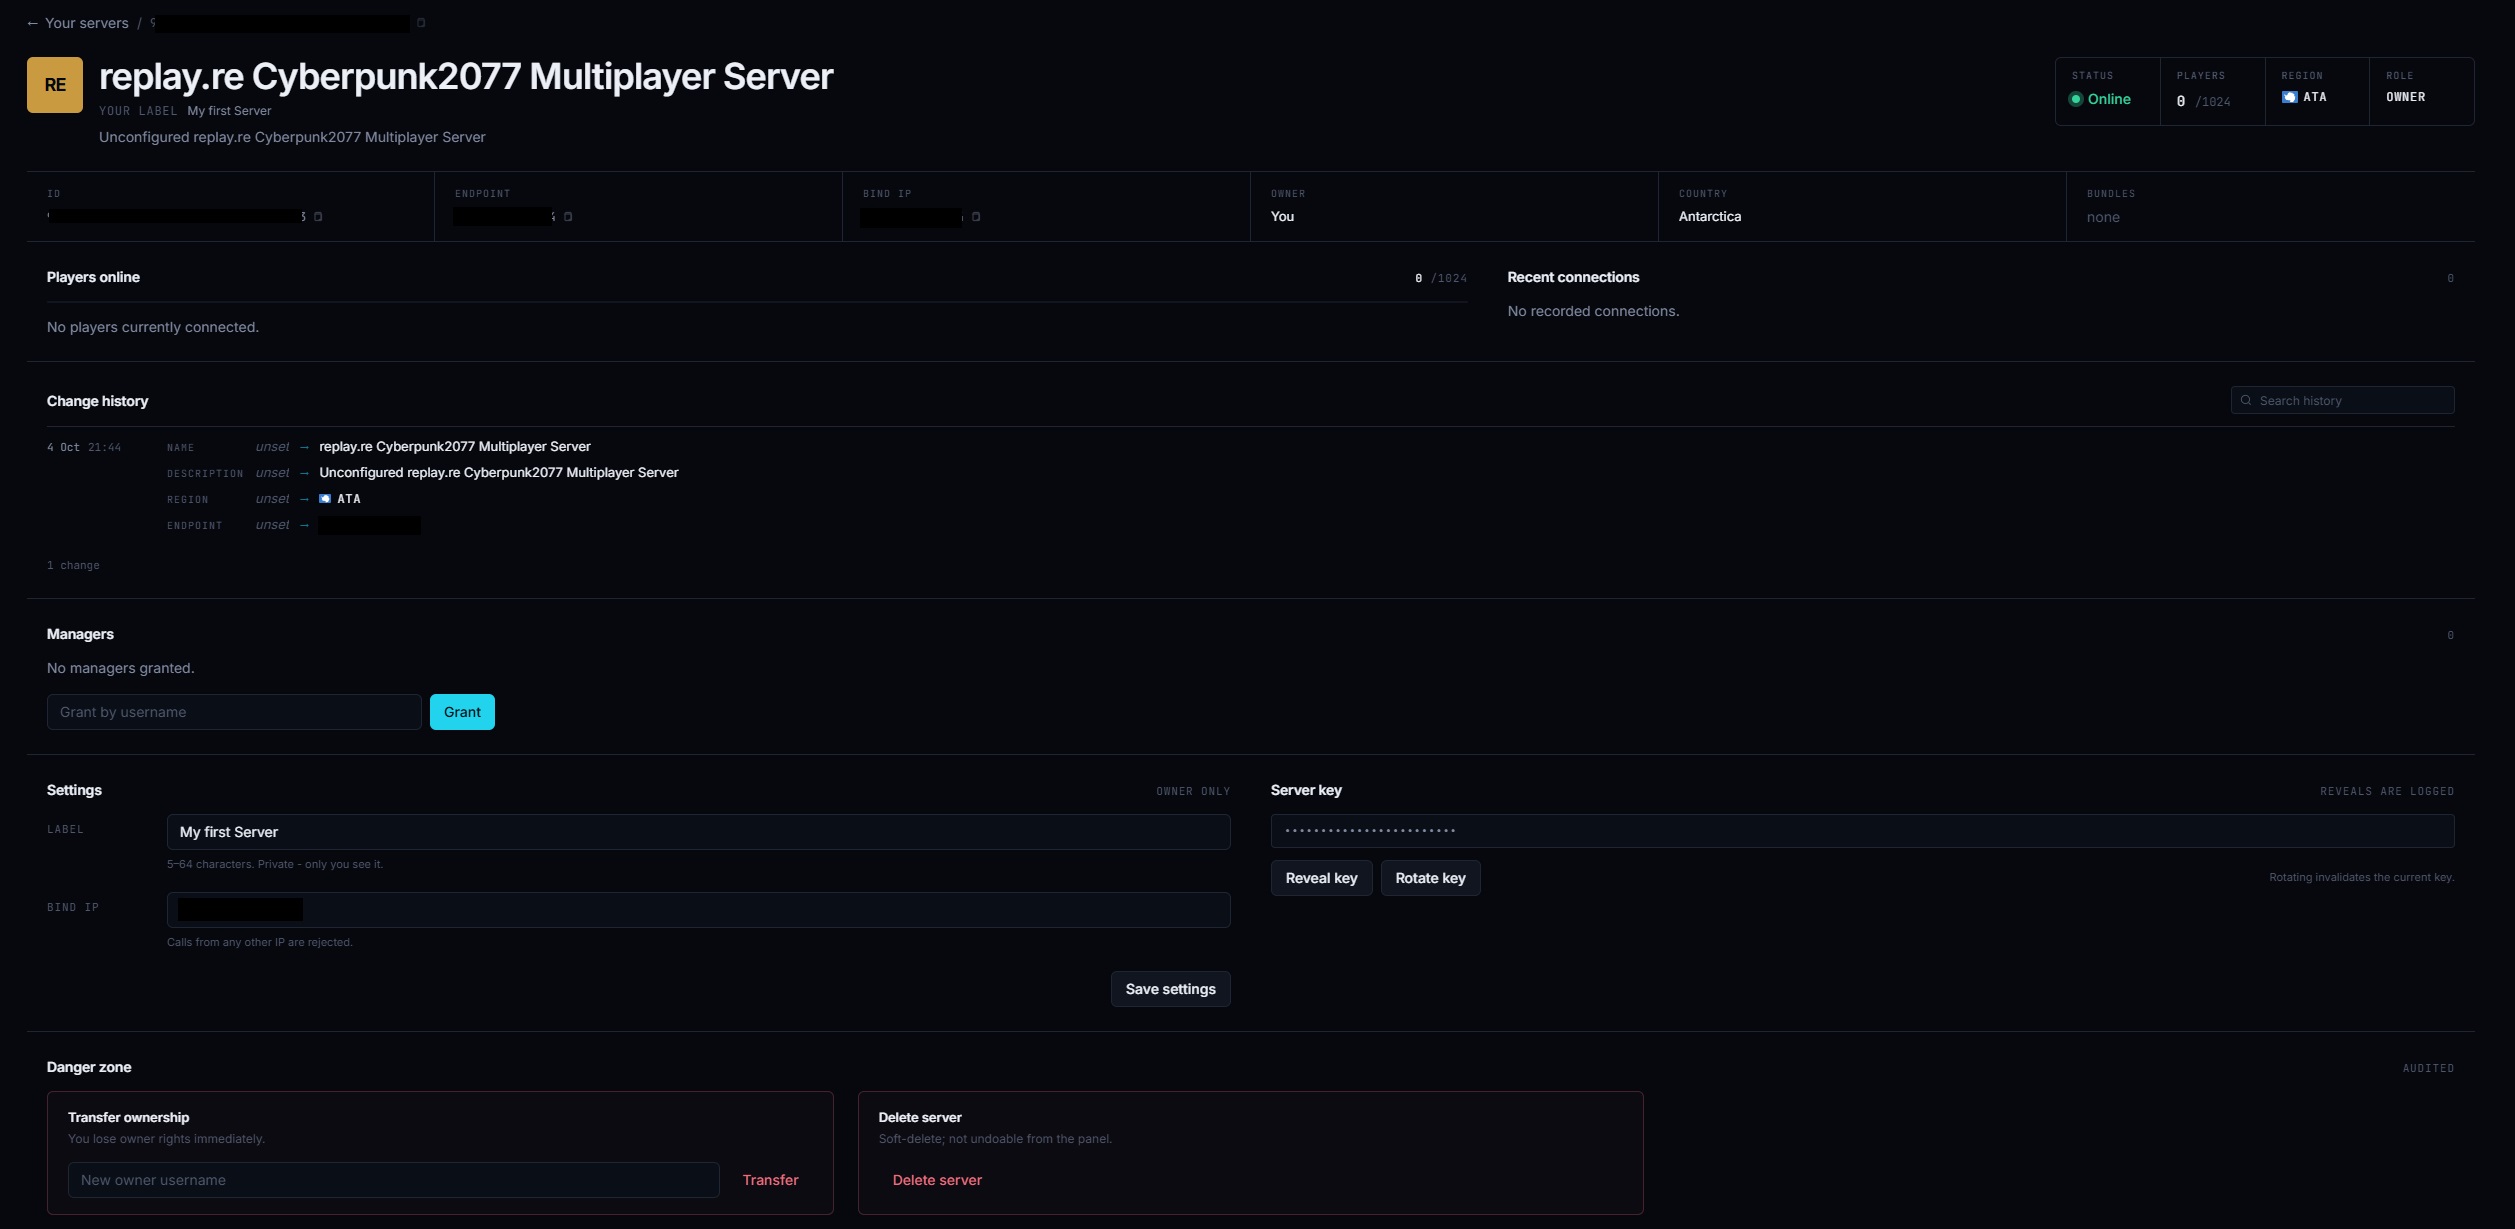2515x1229 pixels.
Task: Click the masked Server key field
Action: [1862, 831]
